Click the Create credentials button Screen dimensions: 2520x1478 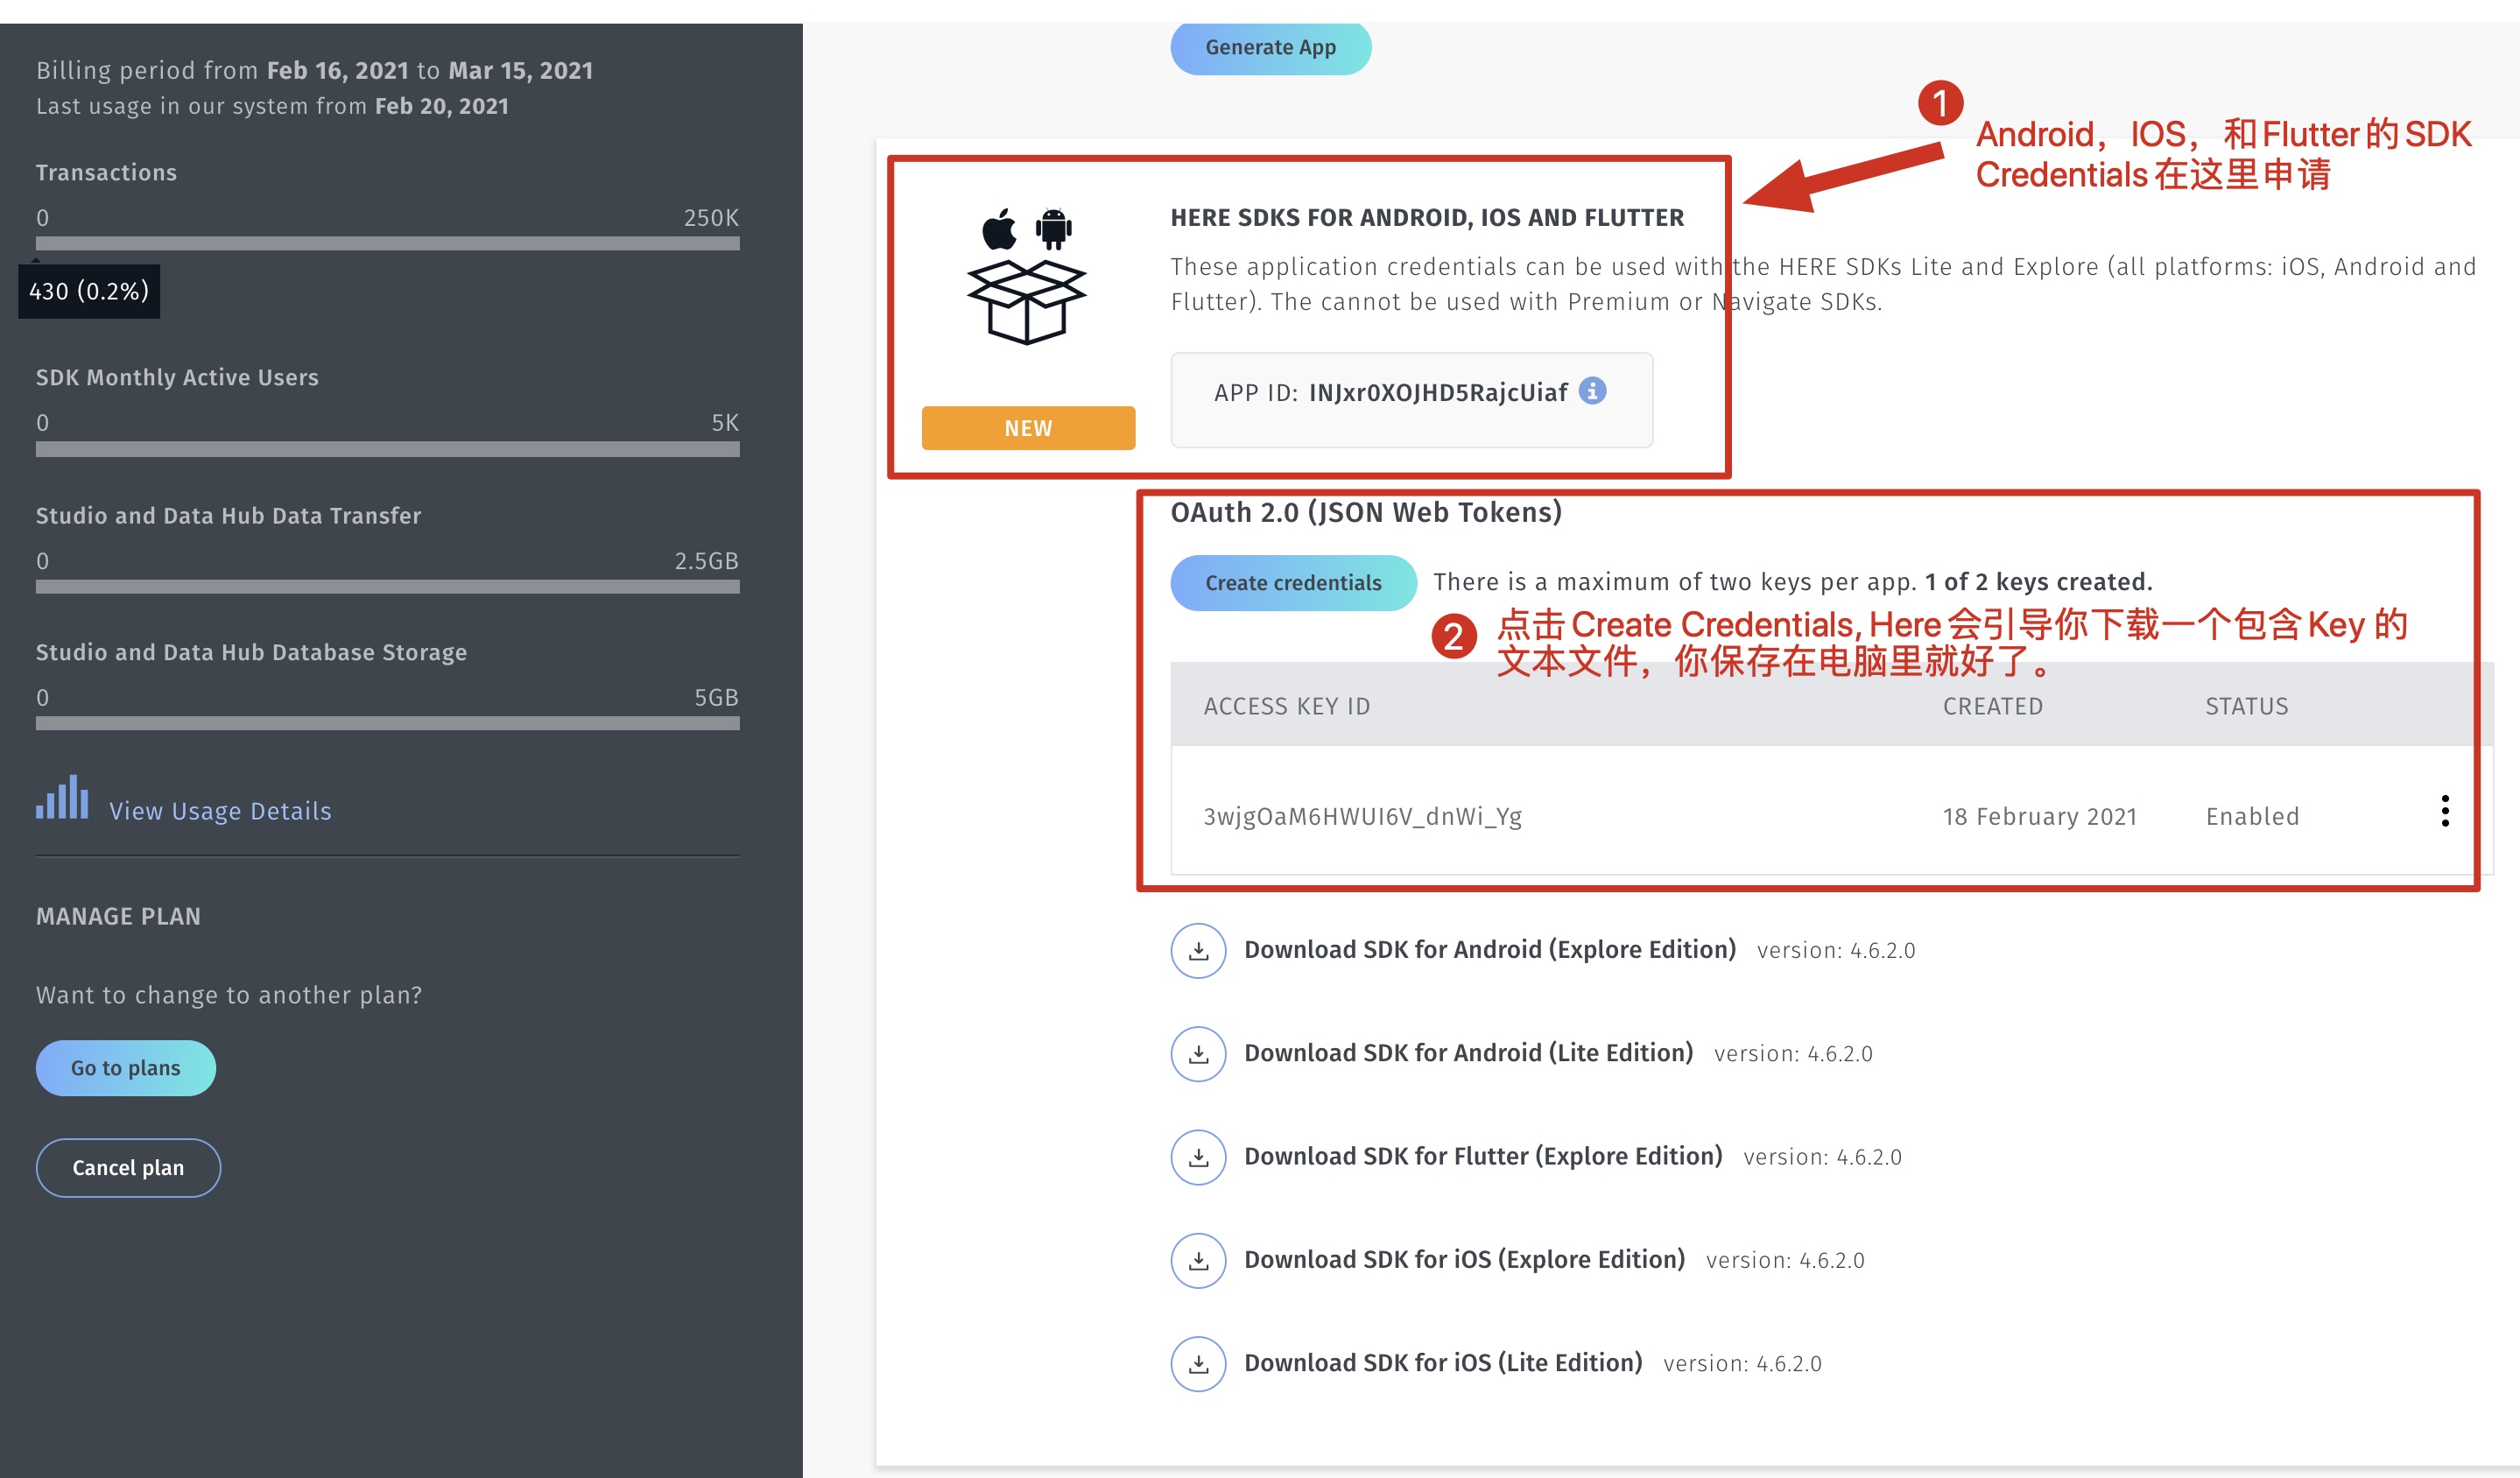pos(1293,583)
